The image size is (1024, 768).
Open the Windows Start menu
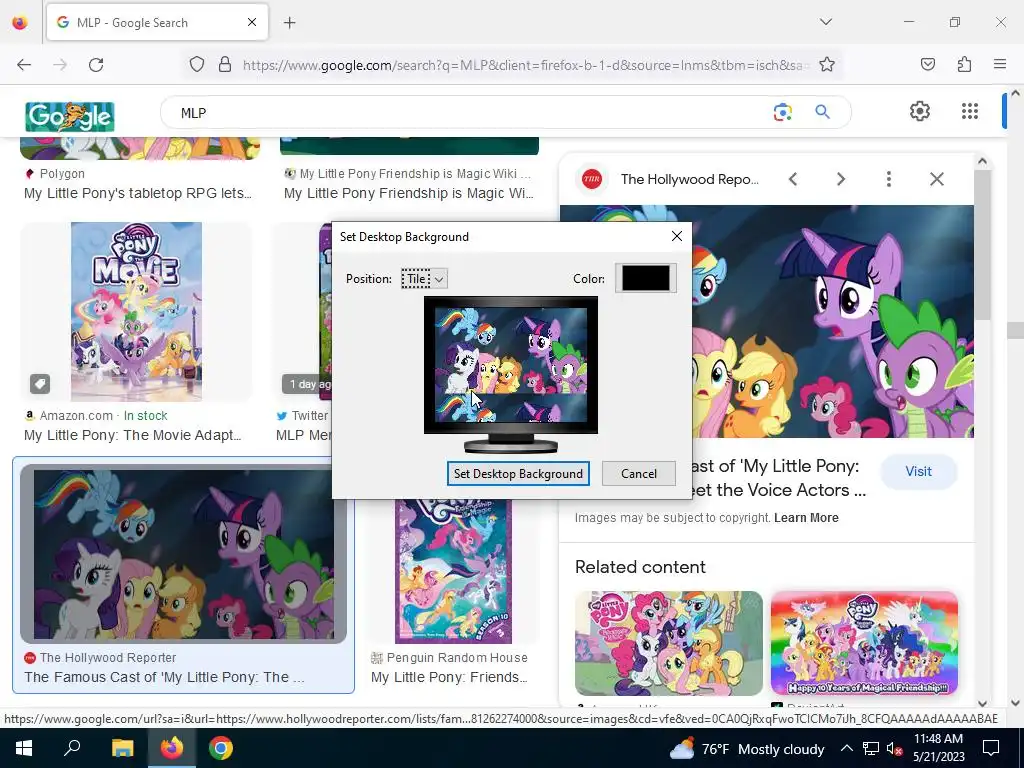coord(24,748)
